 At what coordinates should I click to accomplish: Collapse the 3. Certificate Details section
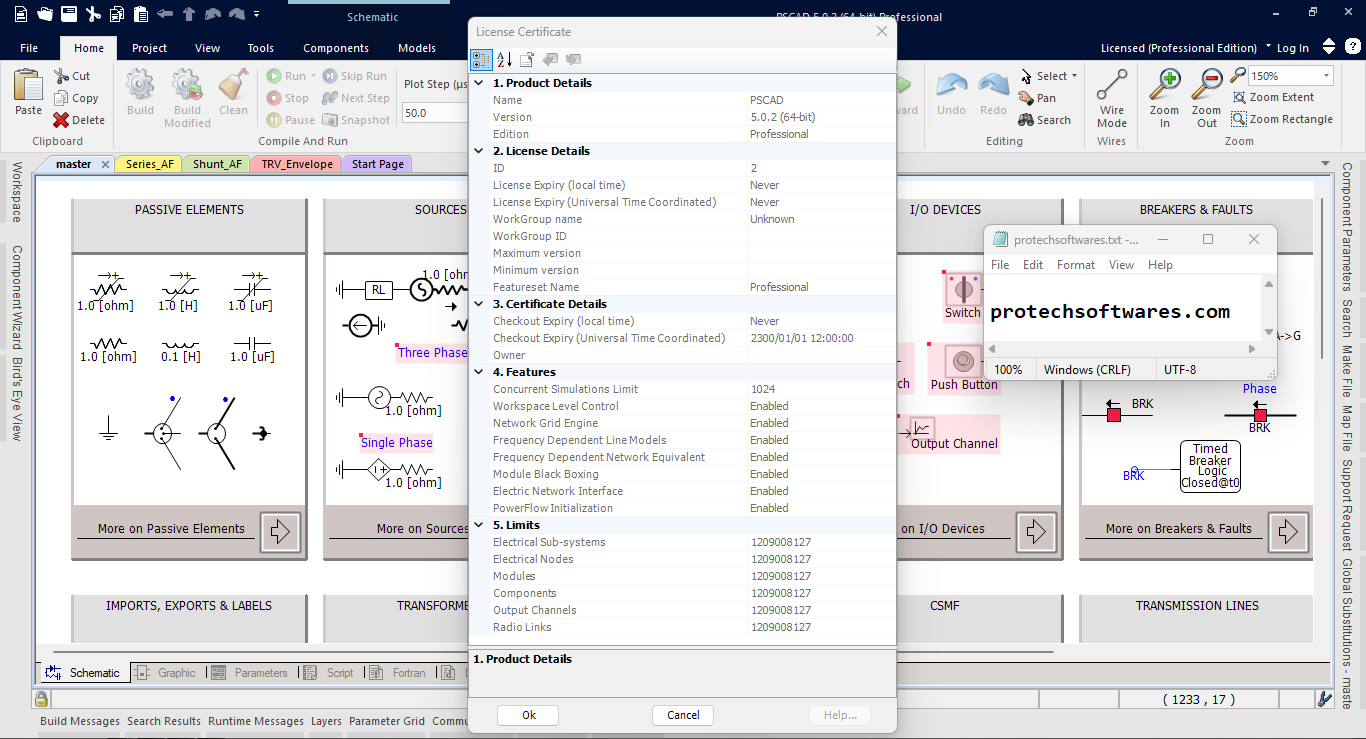[479, 304]
